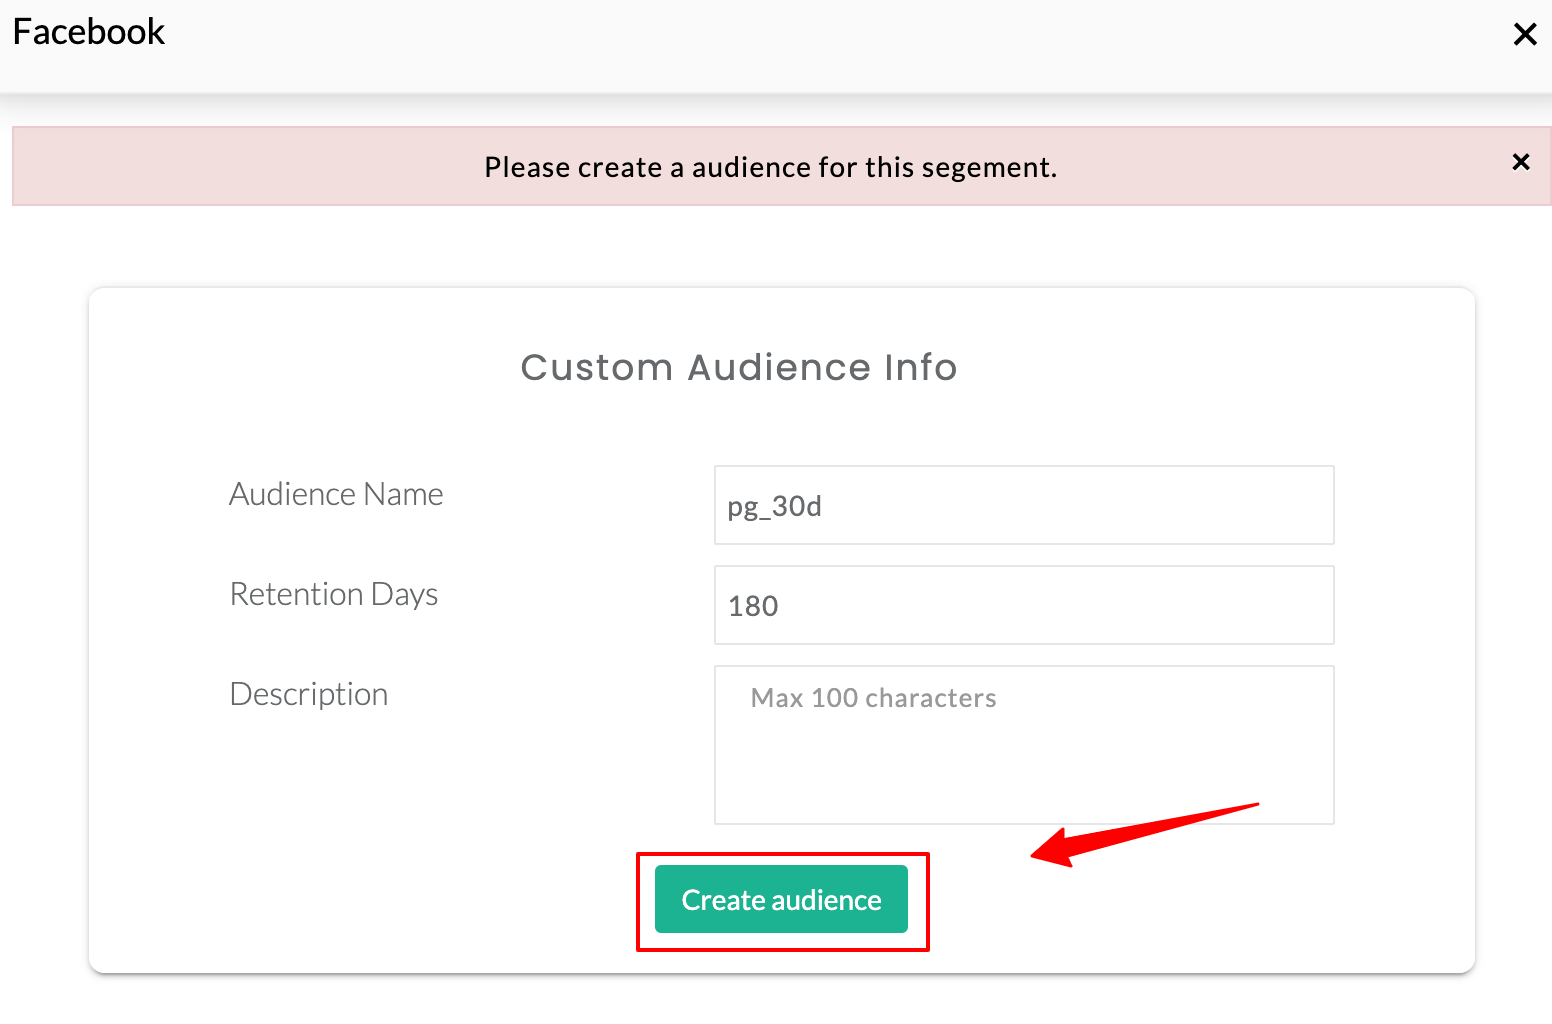
Task: Click the Facebook title label
Action: click(x=88, y=31)
